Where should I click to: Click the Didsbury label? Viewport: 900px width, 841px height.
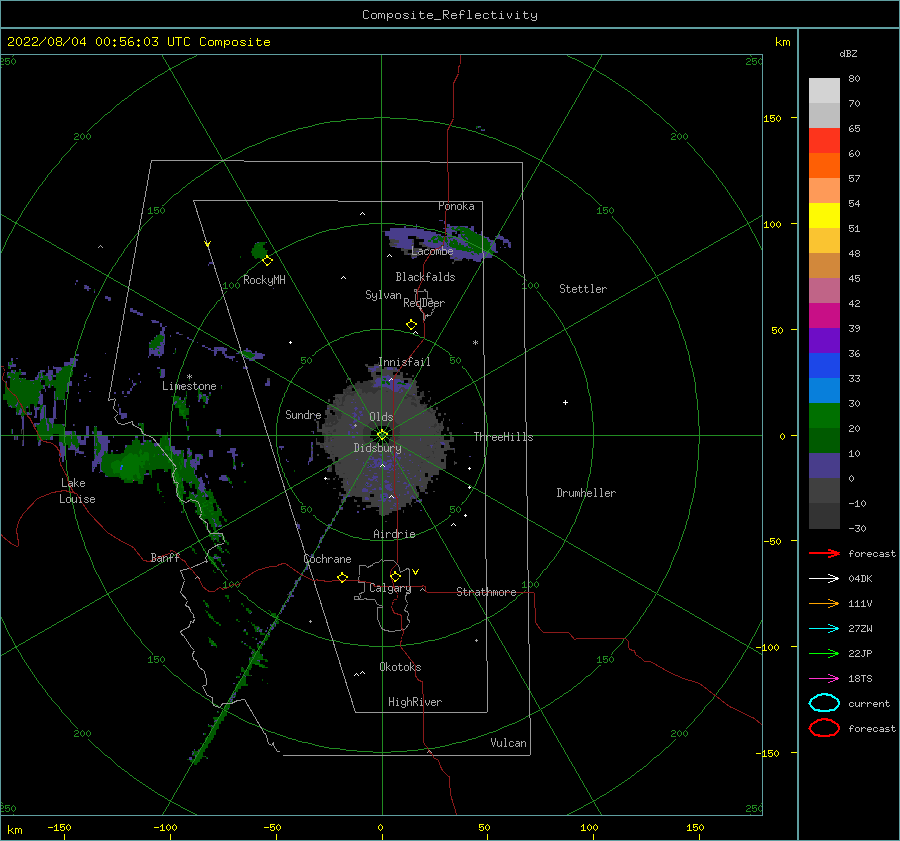377,448
